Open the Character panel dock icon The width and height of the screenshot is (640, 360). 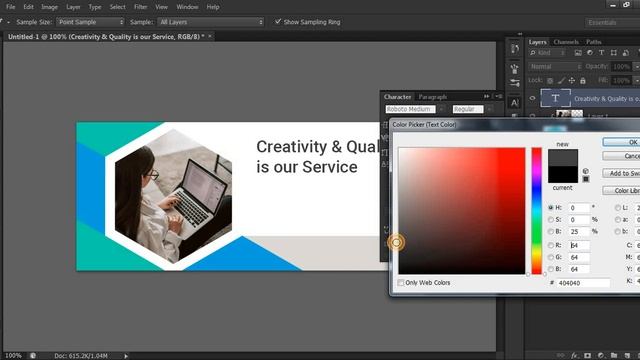tap(515, 102)
